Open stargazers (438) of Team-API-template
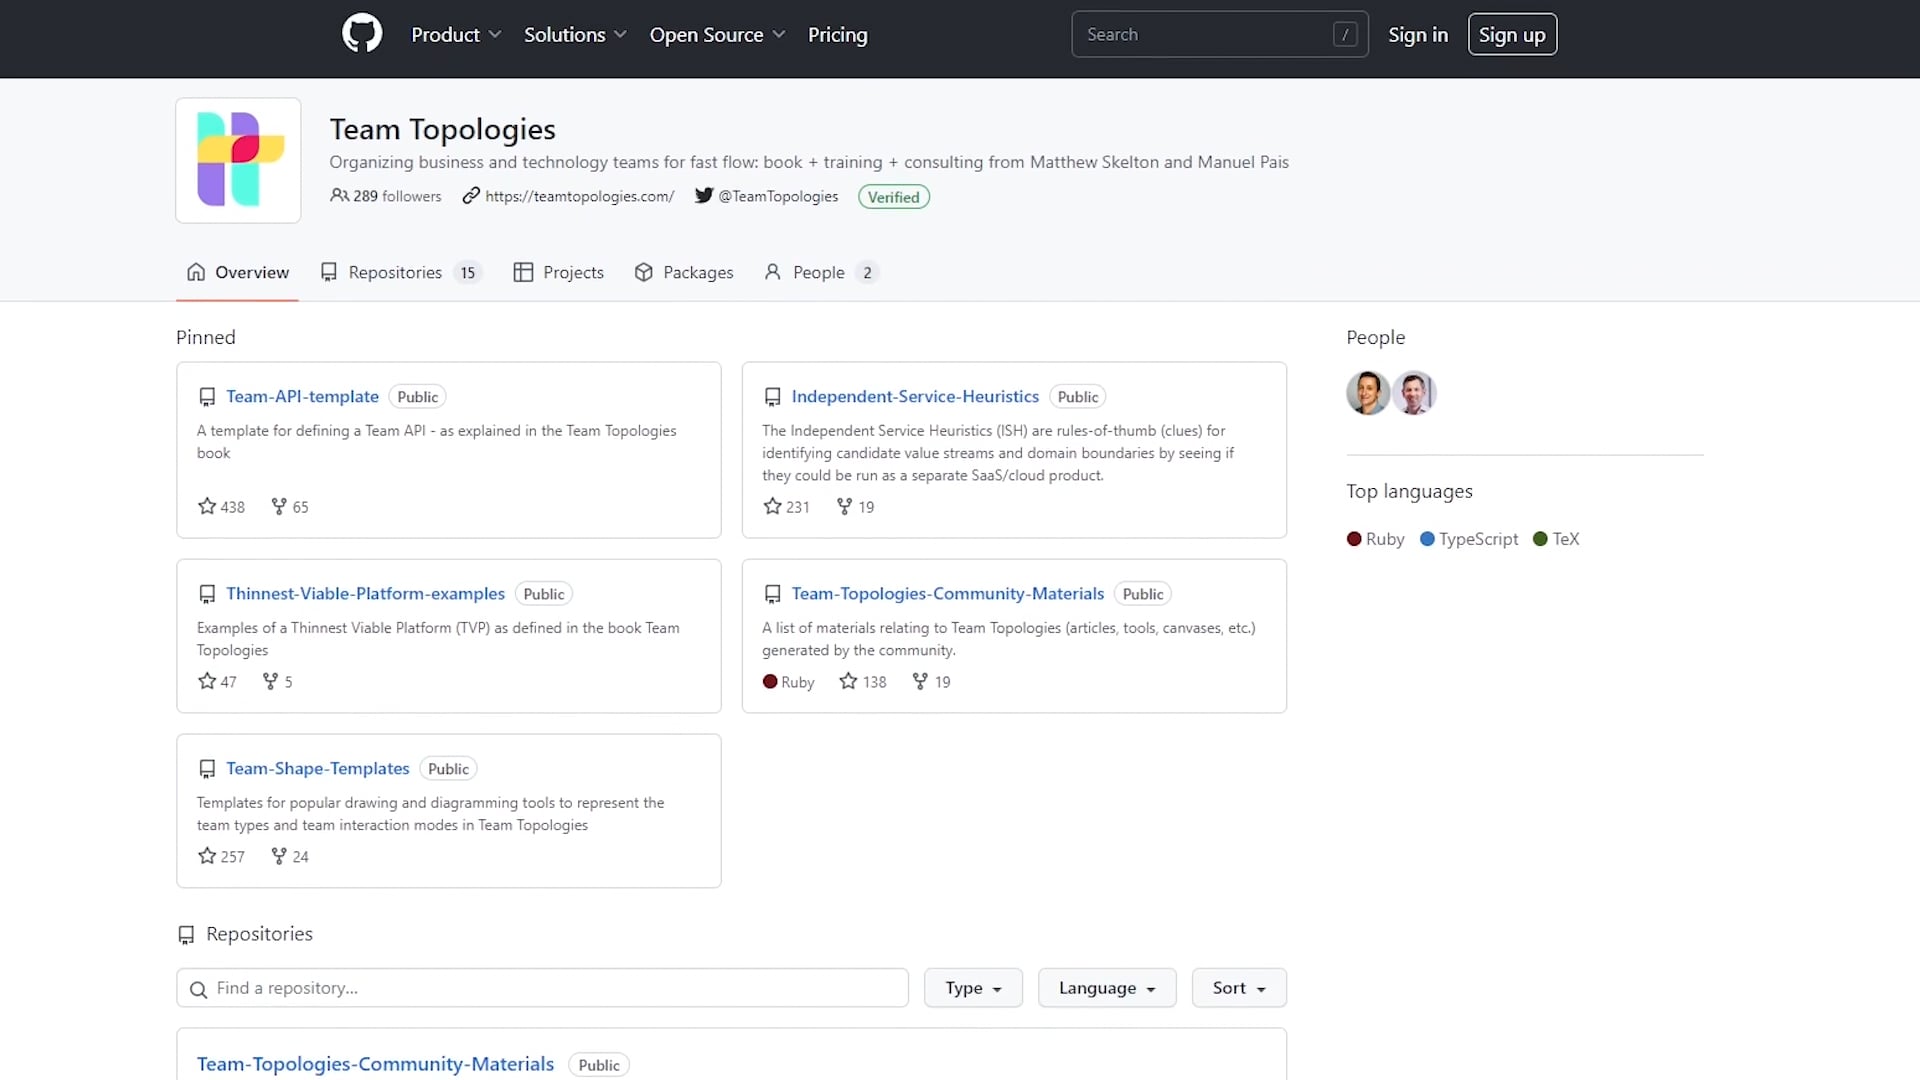Image resolution: width=1920 pixels, height=1080 pixels. point(221,507)
